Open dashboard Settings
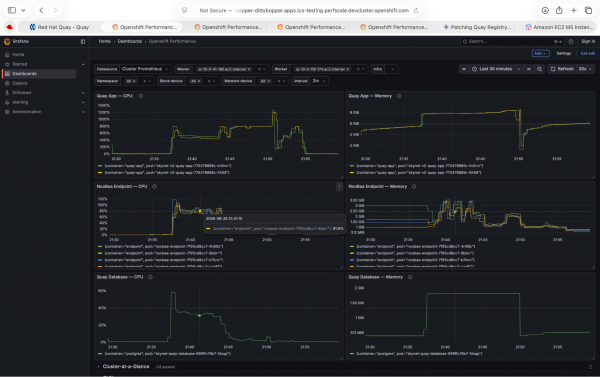Viewport: 600px width, 377px height. pos(564,53)
